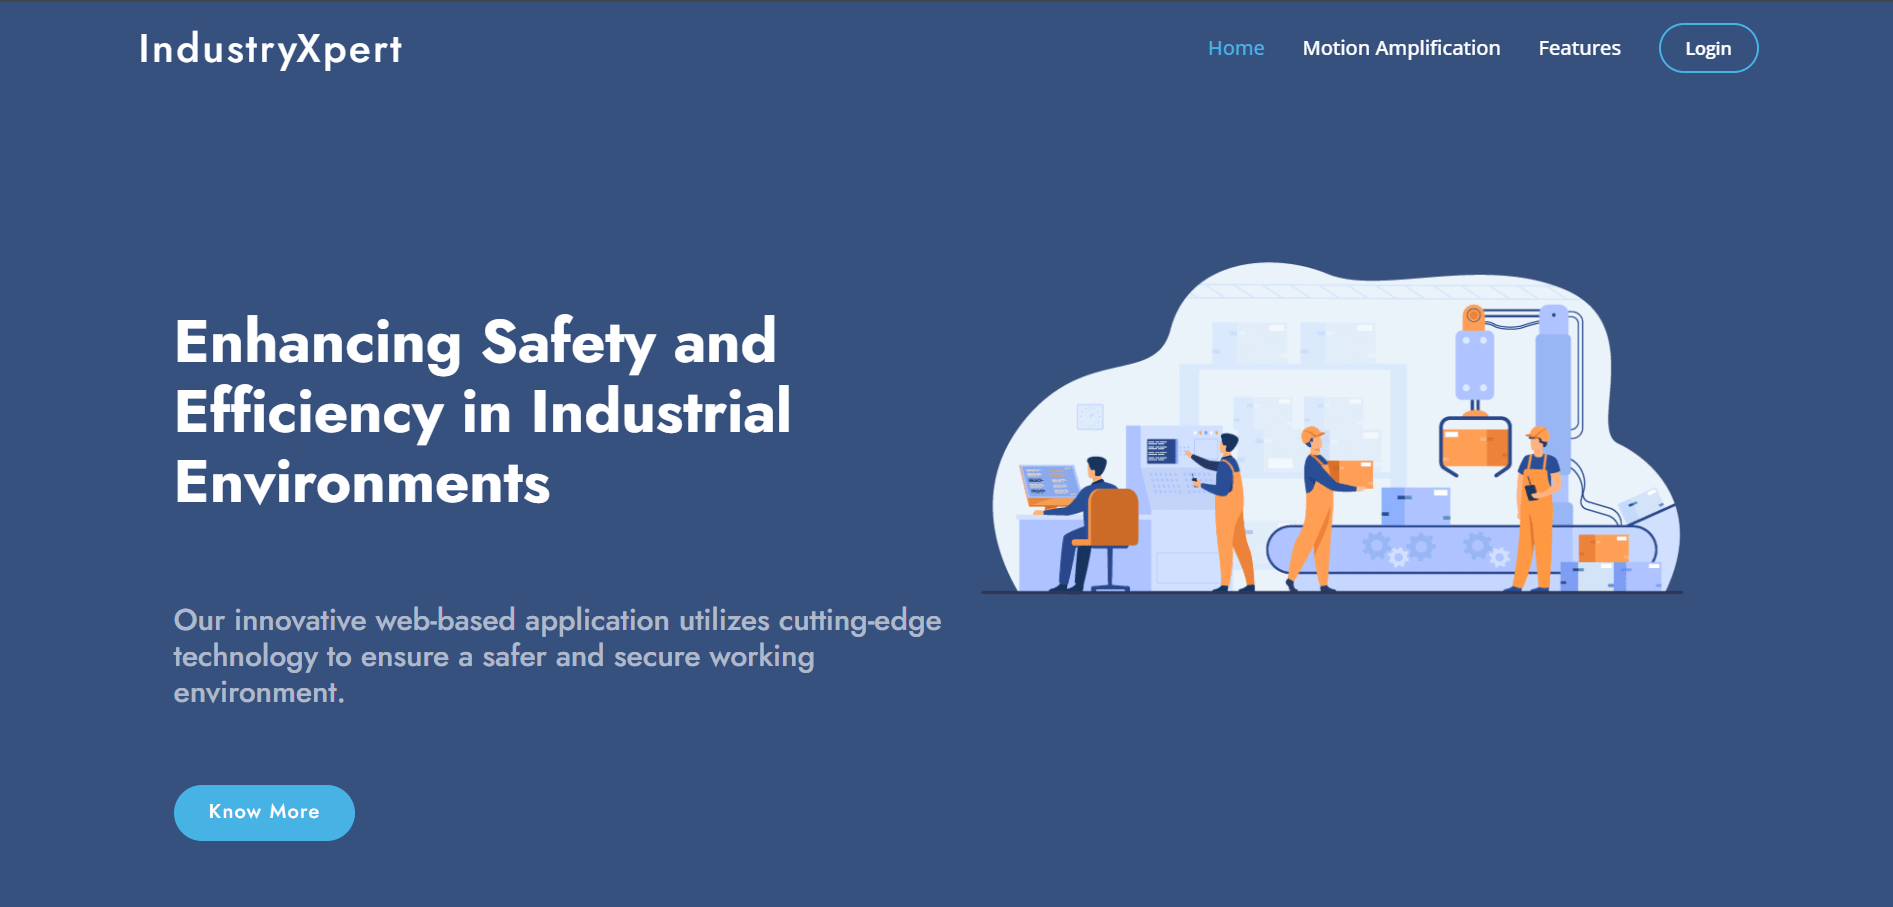
Task: Click the Know More button
Action: [x=264, y=812]
